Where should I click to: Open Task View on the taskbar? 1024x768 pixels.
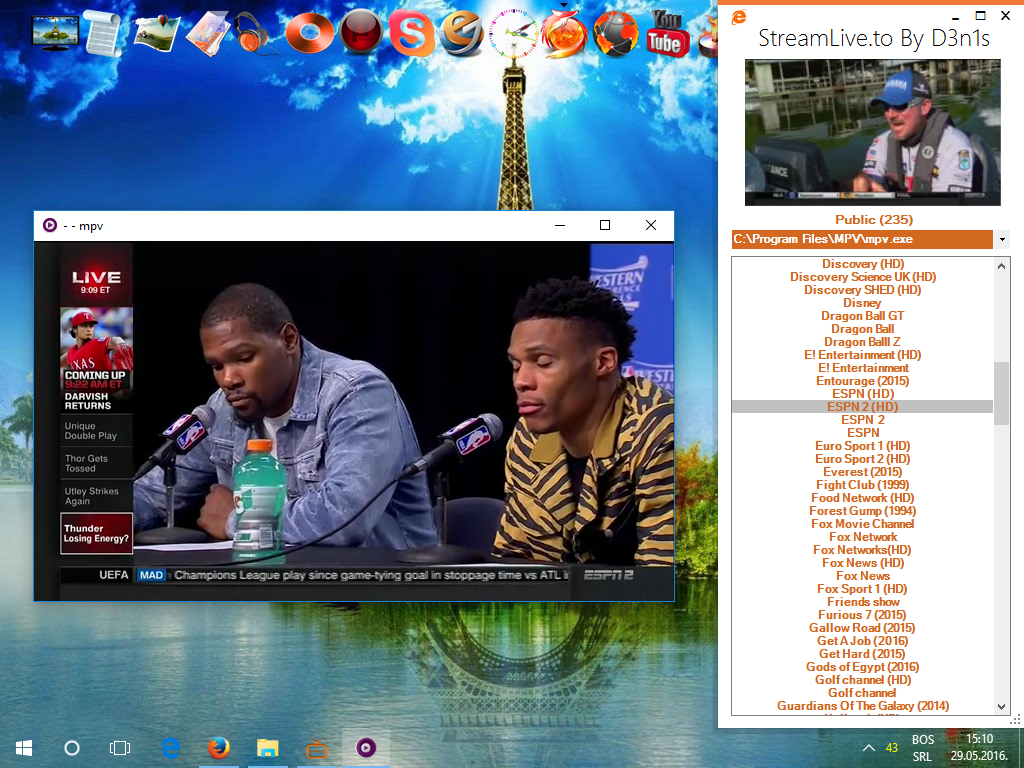point(120,748)
